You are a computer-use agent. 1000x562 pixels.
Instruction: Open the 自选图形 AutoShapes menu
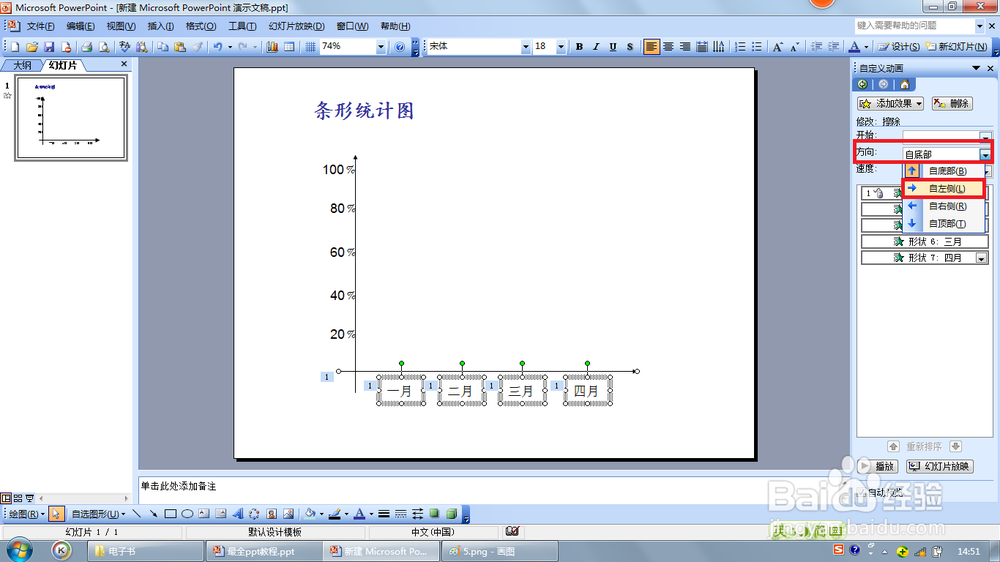(x=98, y=514)
